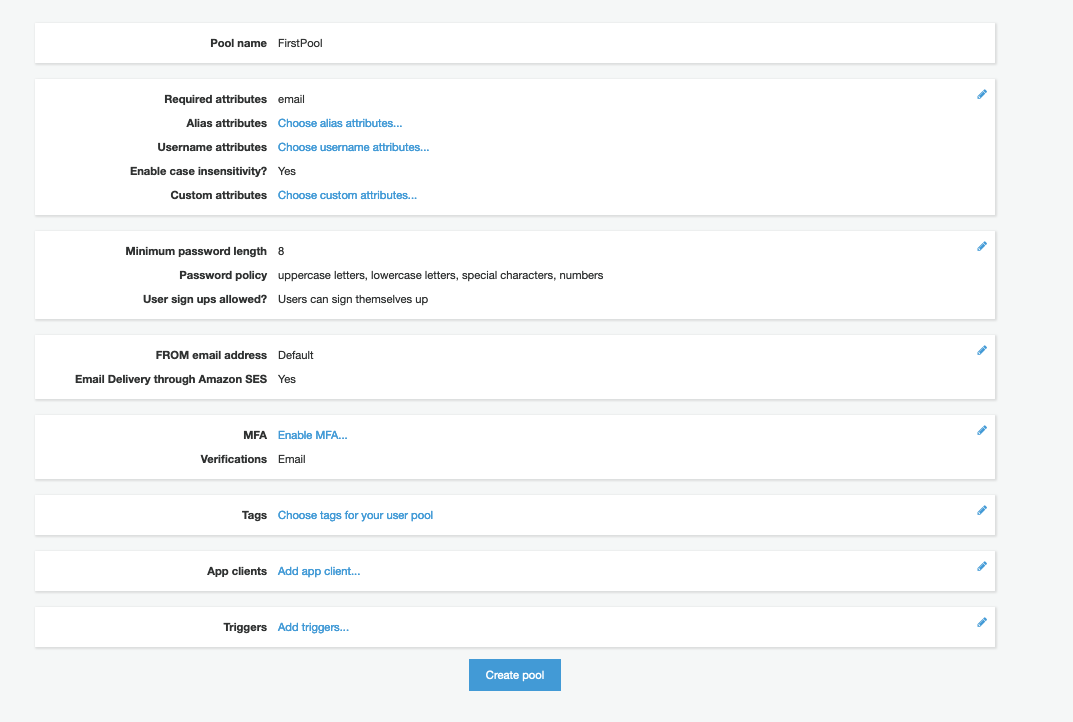Open MFA section editor with pencil icon
The height and width of the screenshot is (722, 1073).
pyautogui.click(x=981, y=431)
